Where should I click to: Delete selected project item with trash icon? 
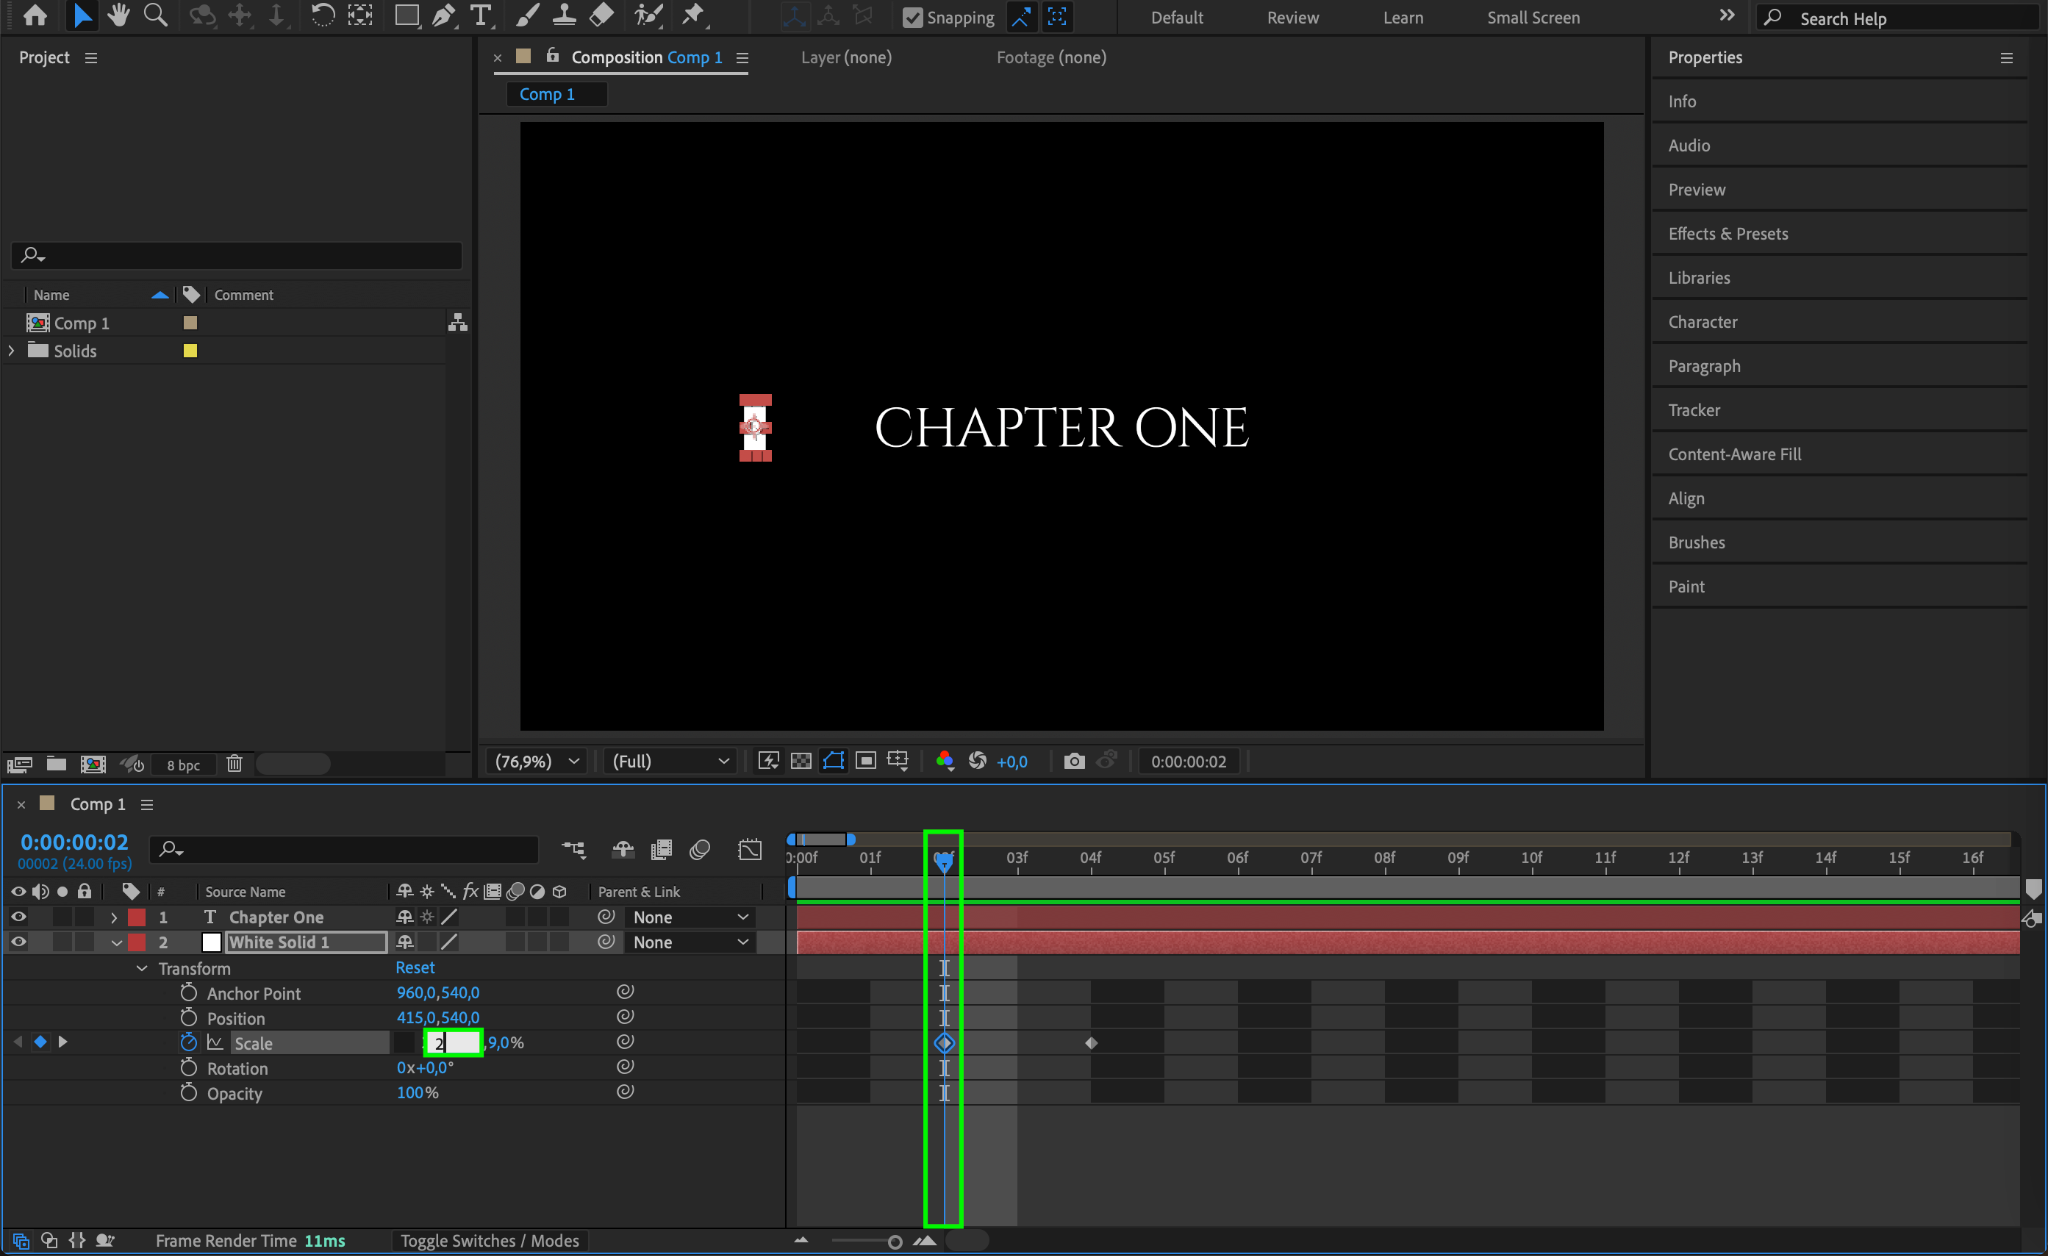click(x=234, y=764)
